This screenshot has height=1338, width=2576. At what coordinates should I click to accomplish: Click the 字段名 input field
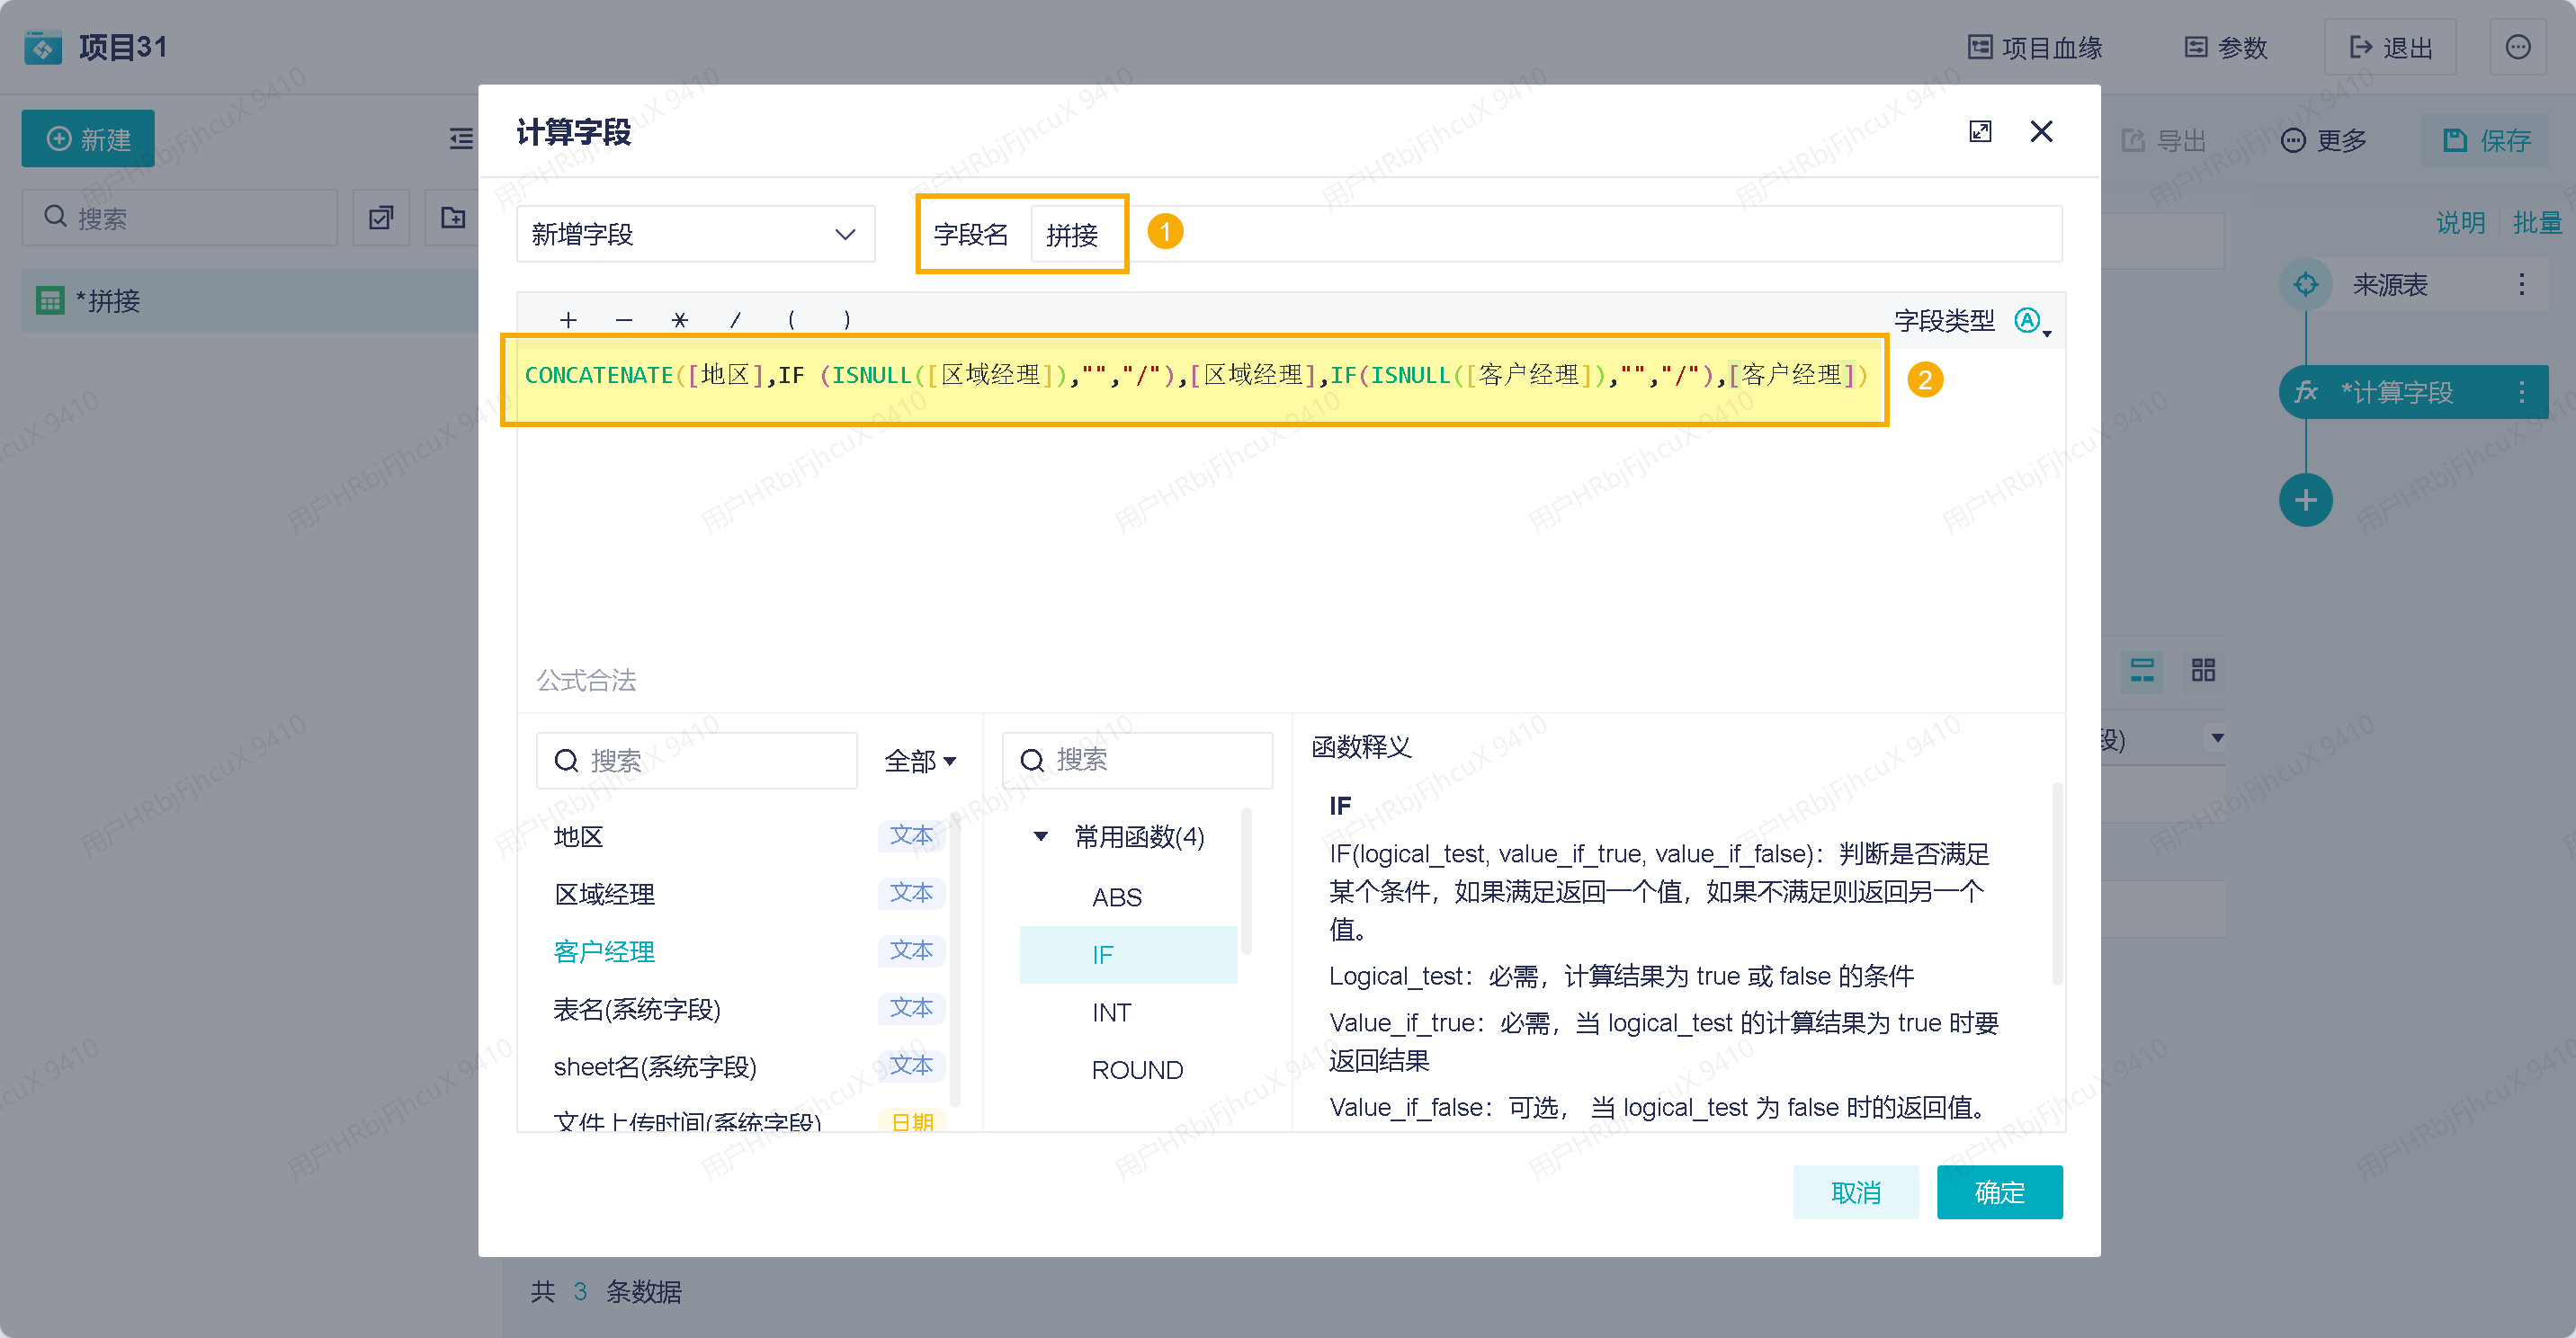click(1073, 235)
